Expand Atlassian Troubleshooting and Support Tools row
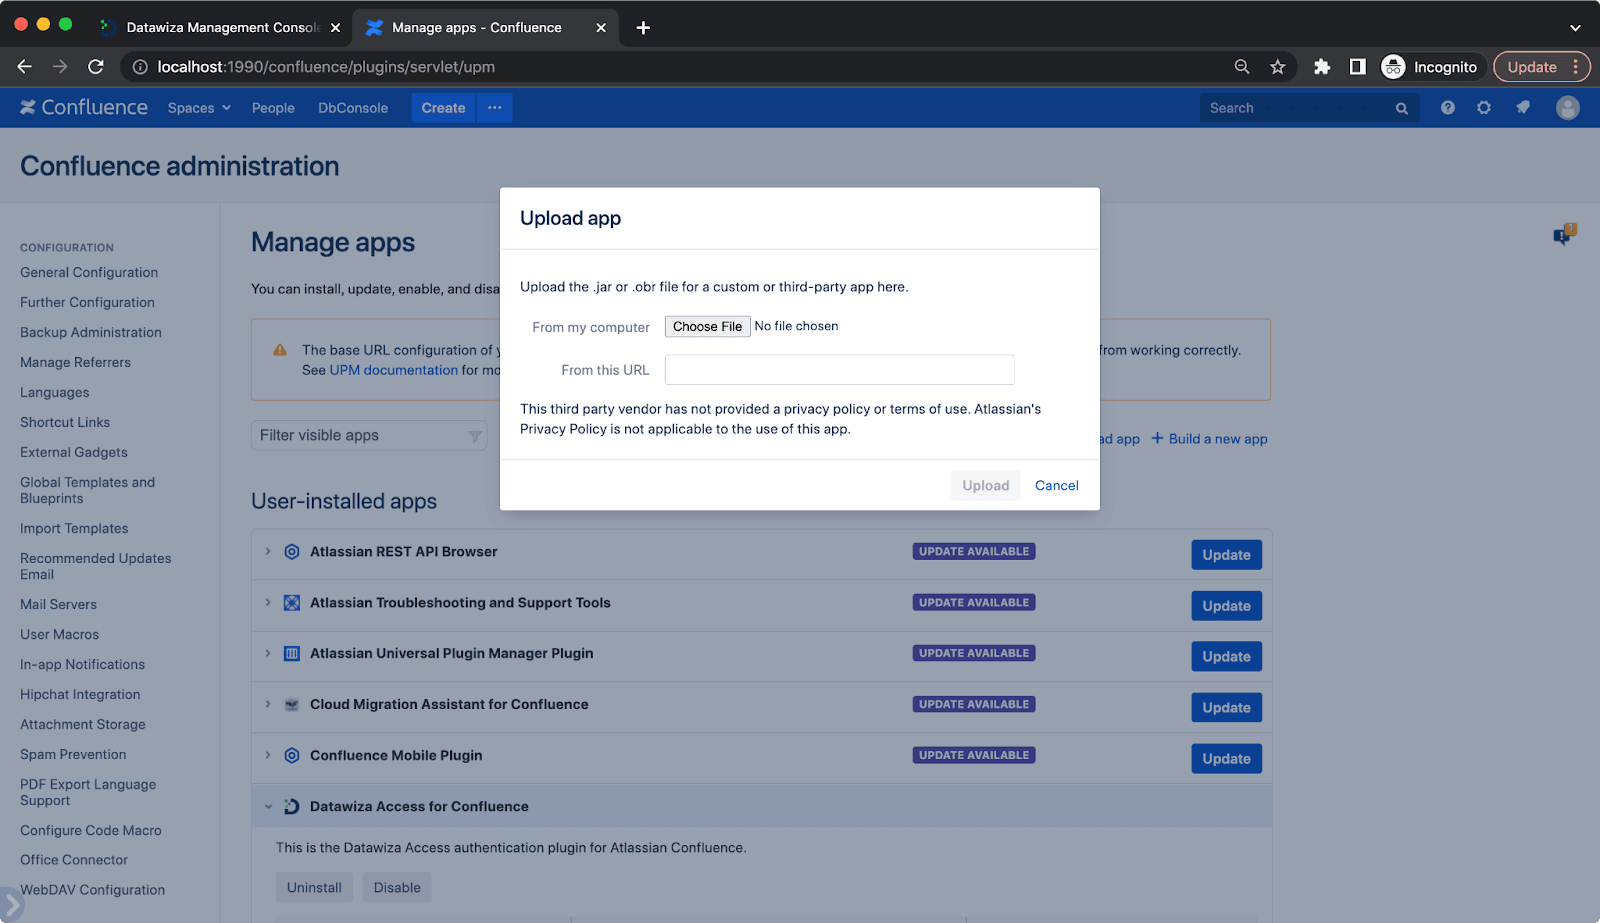The height and width of the screenshot is (923, 1600). (x=268, y=602)
